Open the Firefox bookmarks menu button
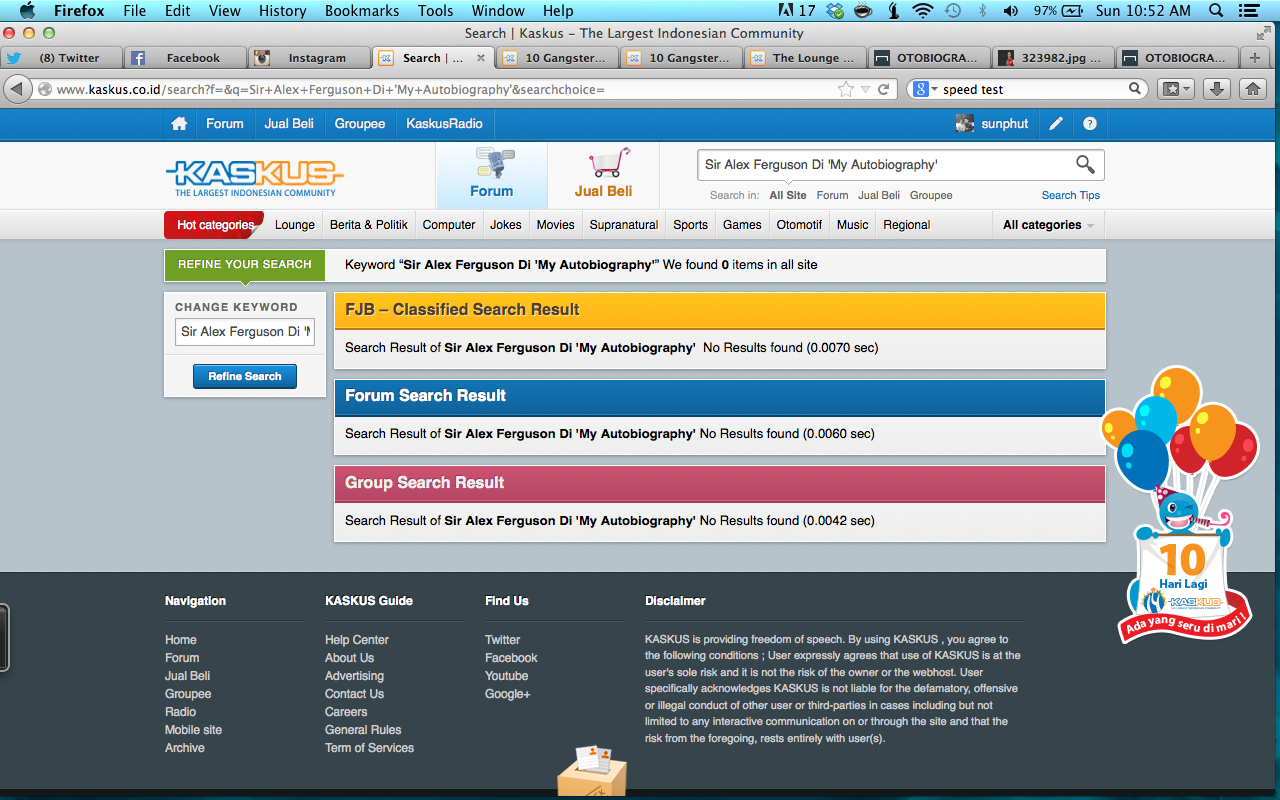Screen dimensions: 1280x800 tap(1175, 89)
